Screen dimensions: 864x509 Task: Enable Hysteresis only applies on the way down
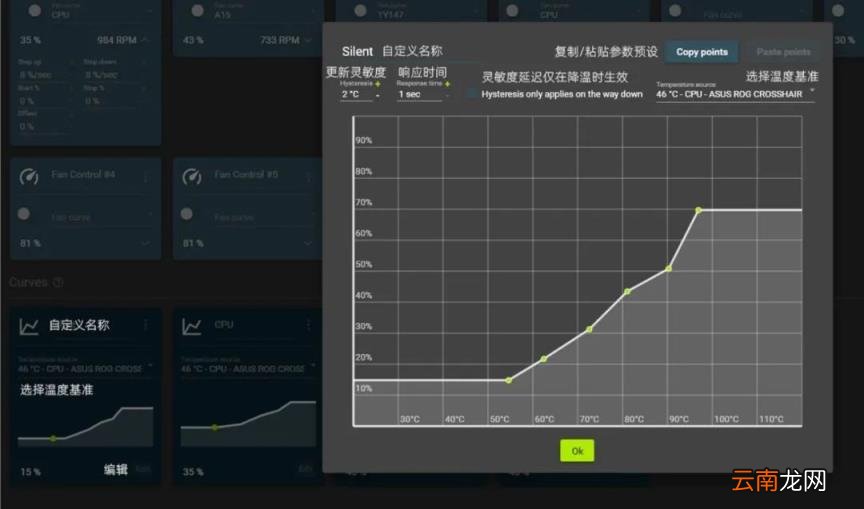click(471, 94)
